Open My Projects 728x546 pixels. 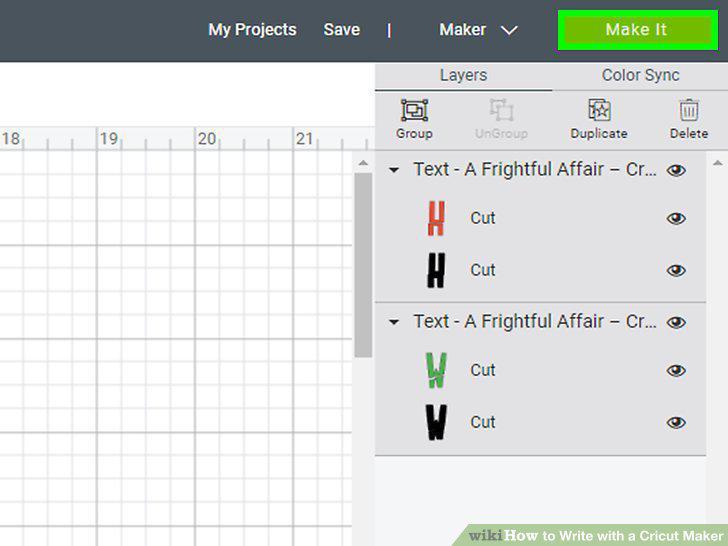[252, 30]
